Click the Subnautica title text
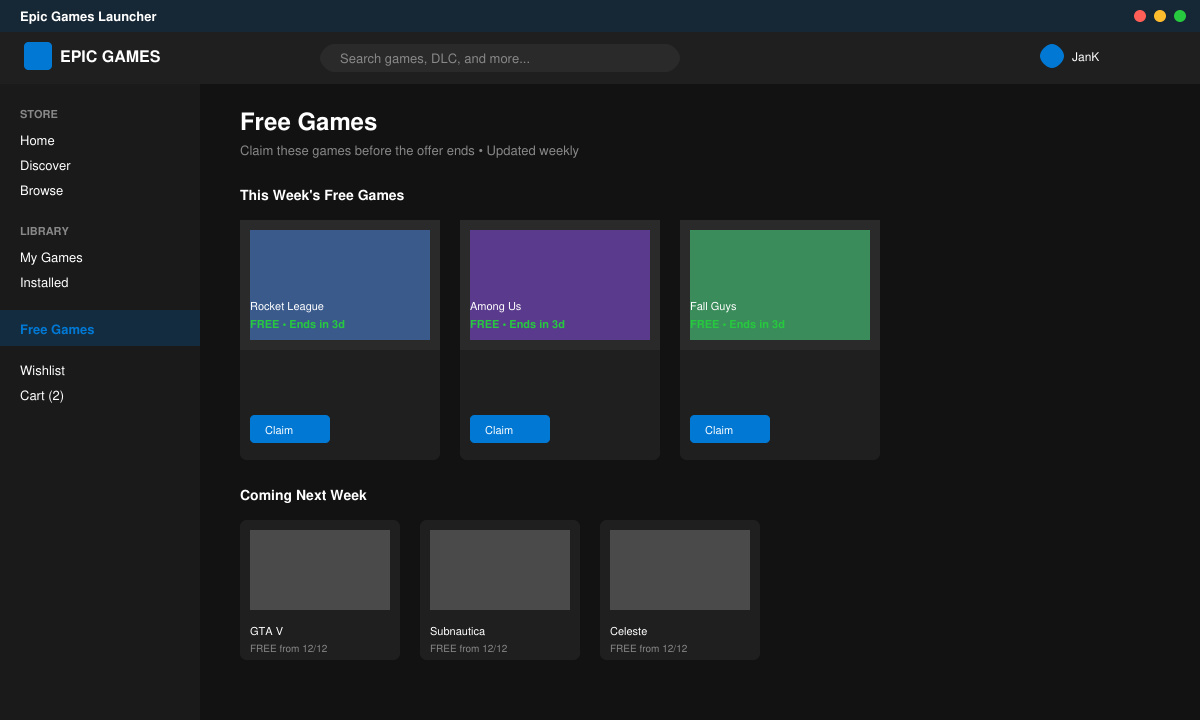Image resolution: width=1200 pixels, height=720 pixels. [x=457, y=631]
